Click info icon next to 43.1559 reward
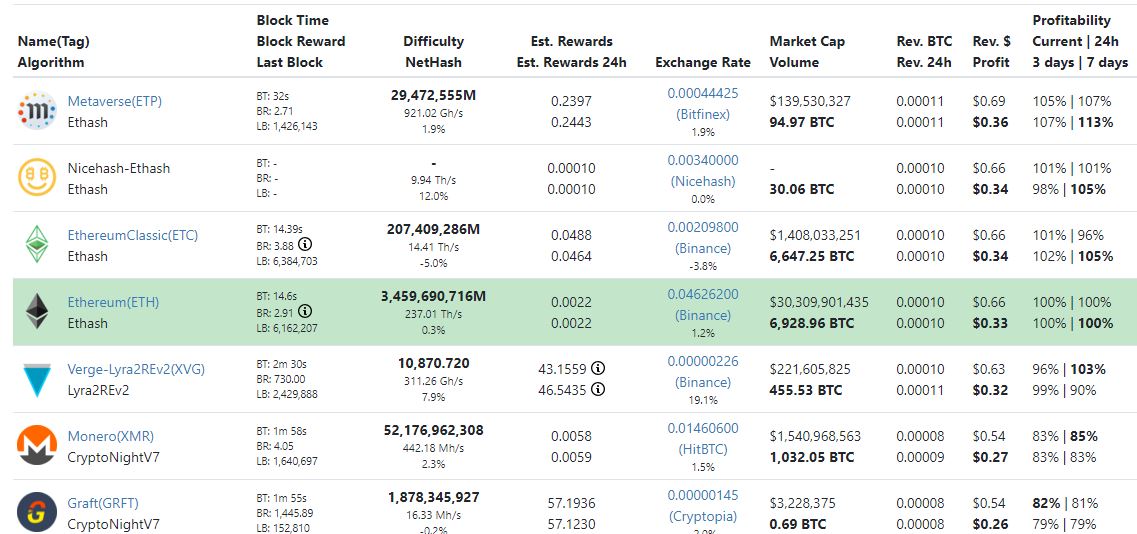 tap(598, 369)
